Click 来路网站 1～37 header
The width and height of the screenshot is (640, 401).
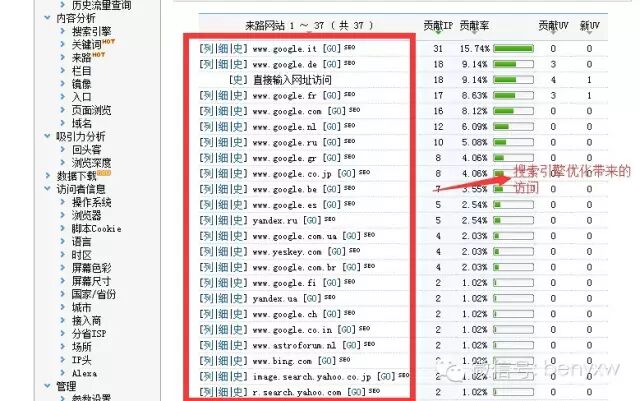click(309, 25)
